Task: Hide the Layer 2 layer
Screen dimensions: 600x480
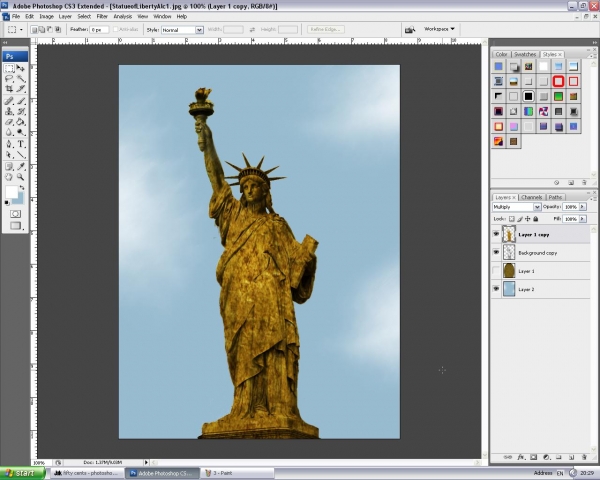Action: (496, 289)
